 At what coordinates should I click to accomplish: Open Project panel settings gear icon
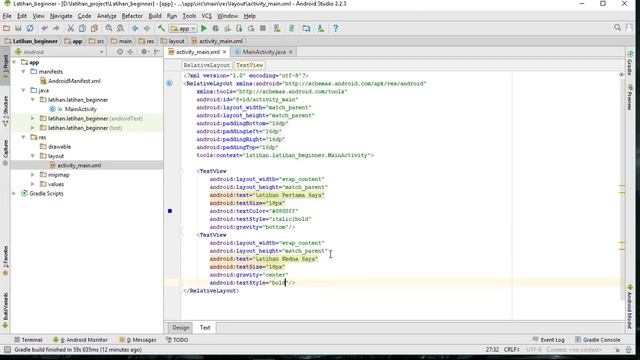[144, 52]
